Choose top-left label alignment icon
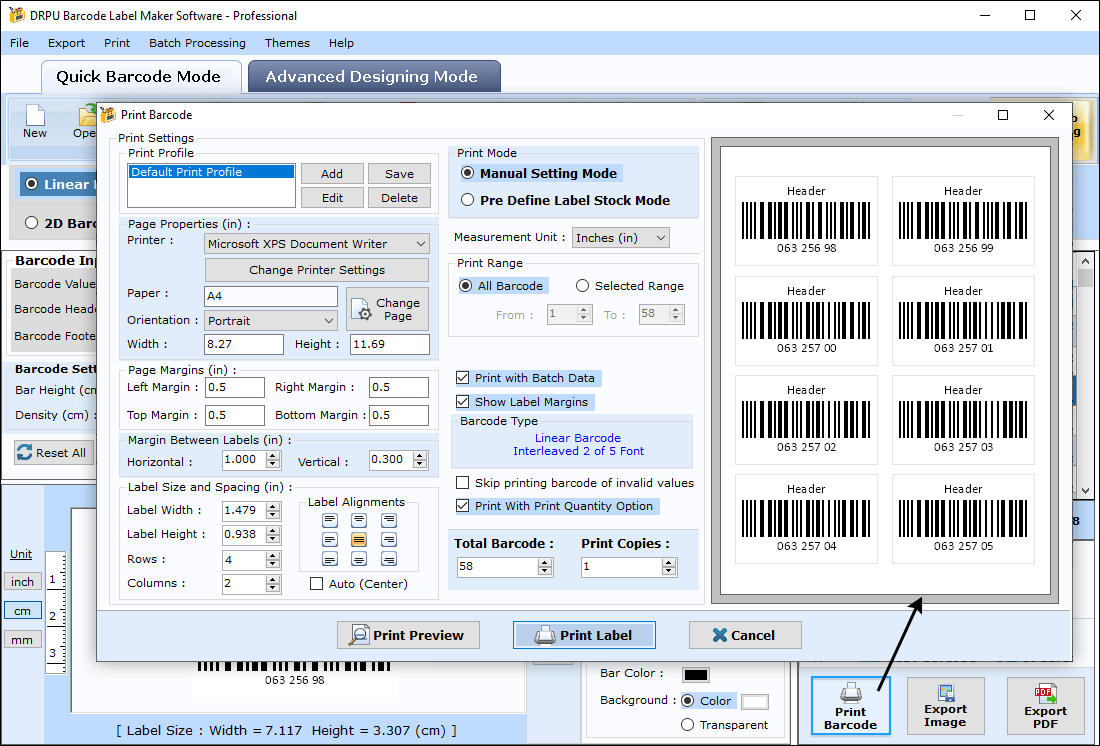This screenshot has height=746, width=1100. (x=330, y=520)
